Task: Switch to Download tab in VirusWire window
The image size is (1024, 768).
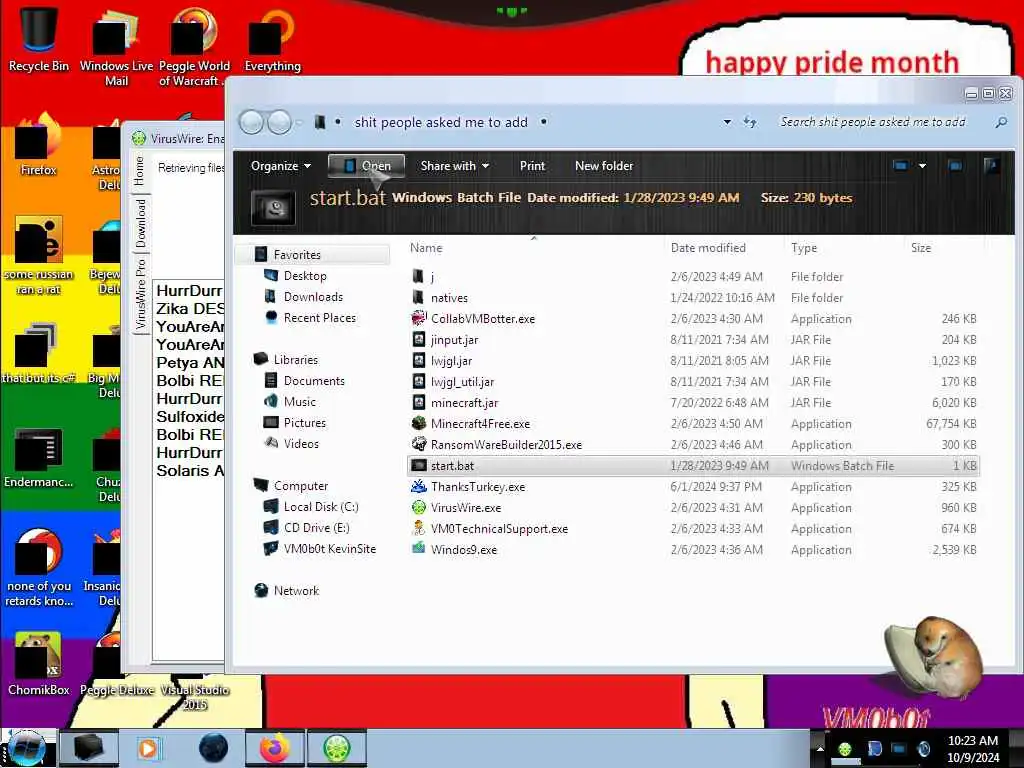Action: (140, 224)
